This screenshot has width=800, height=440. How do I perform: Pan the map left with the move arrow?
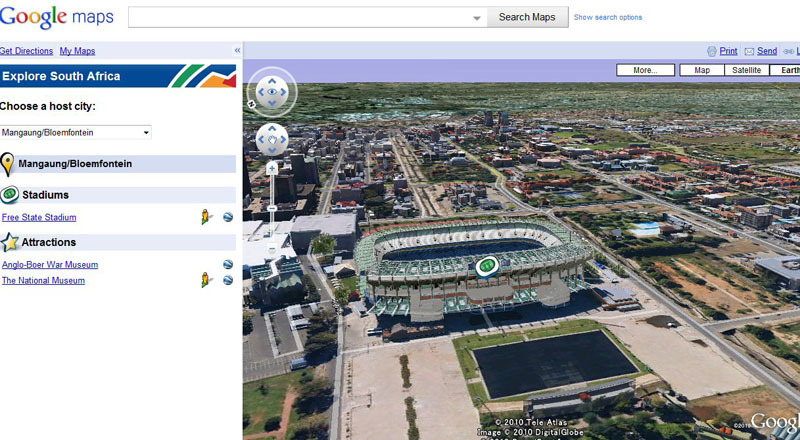tap(261, 139)
